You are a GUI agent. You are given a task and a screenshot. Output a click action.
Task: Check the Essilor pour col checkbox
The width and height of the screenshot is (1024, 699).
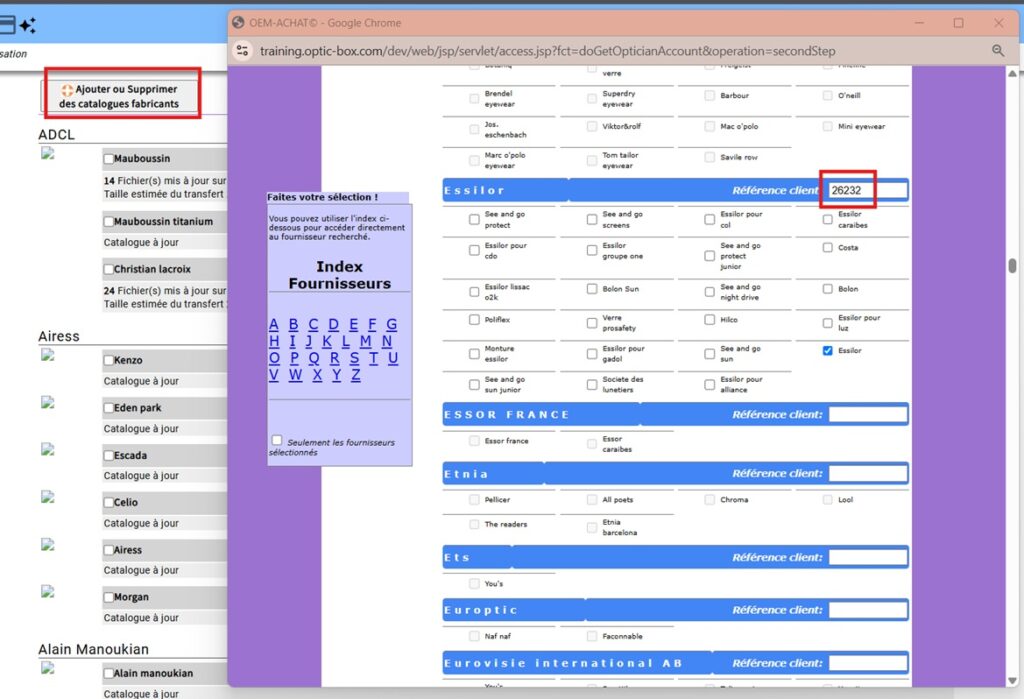709,219
